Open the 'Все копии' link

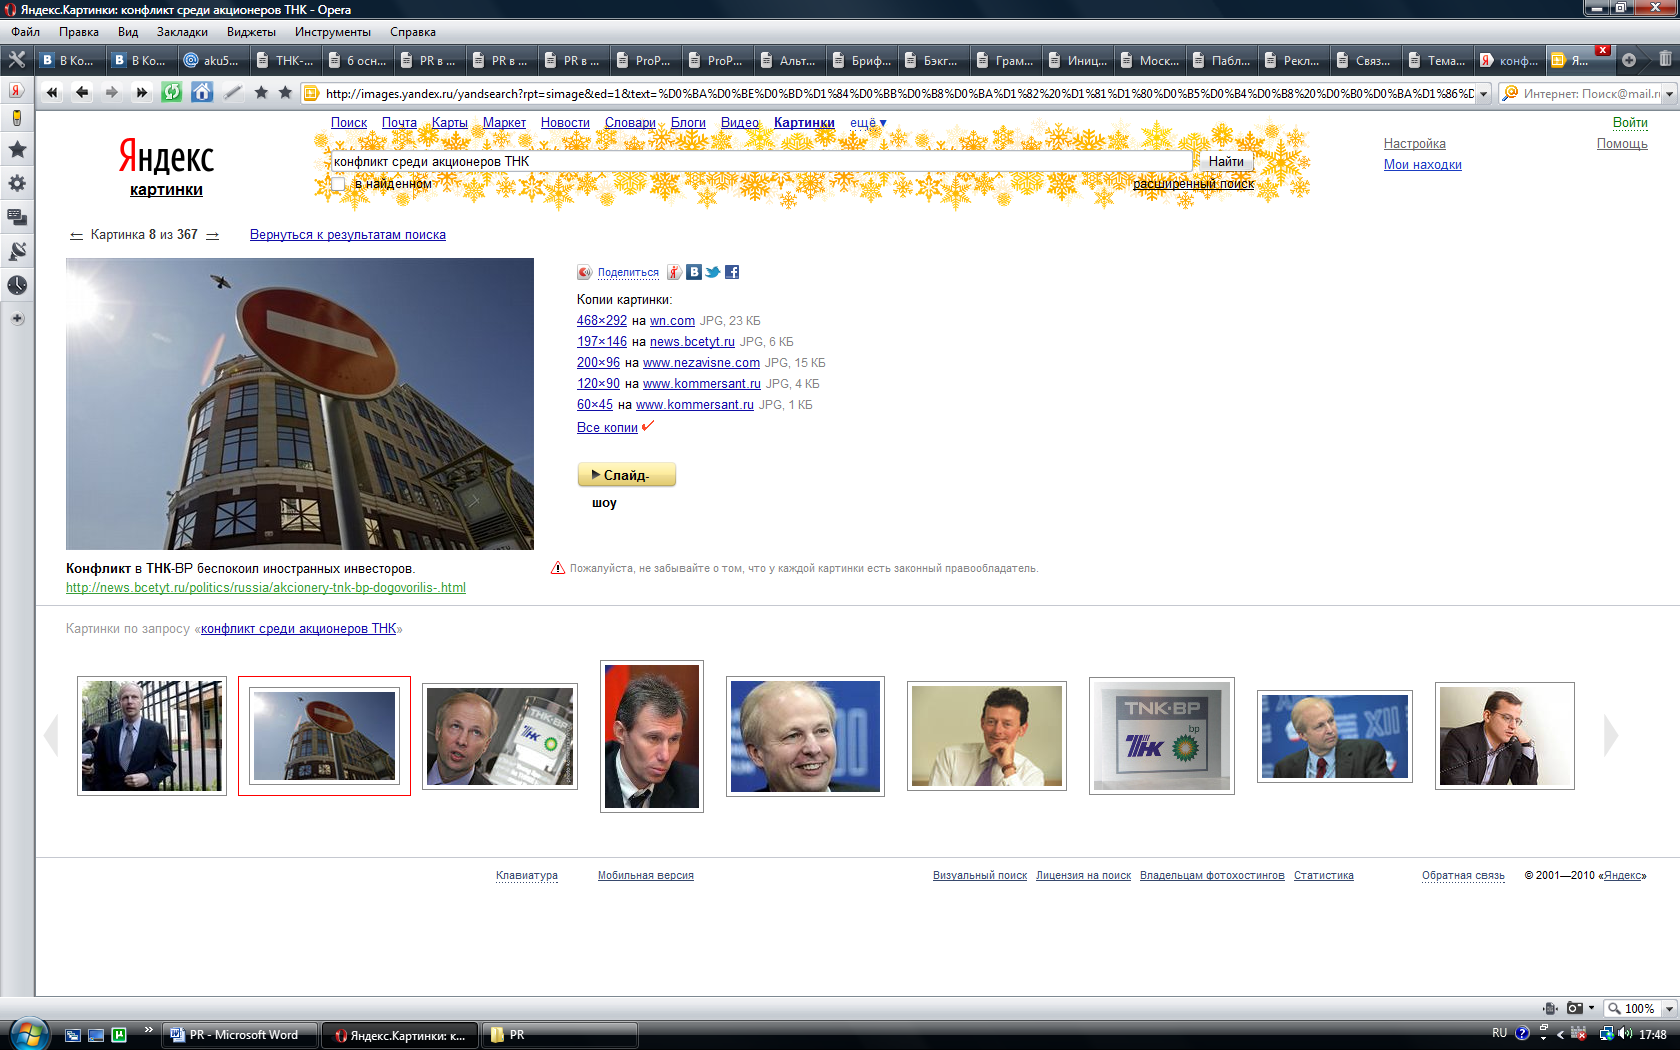[x=607, y=428]
